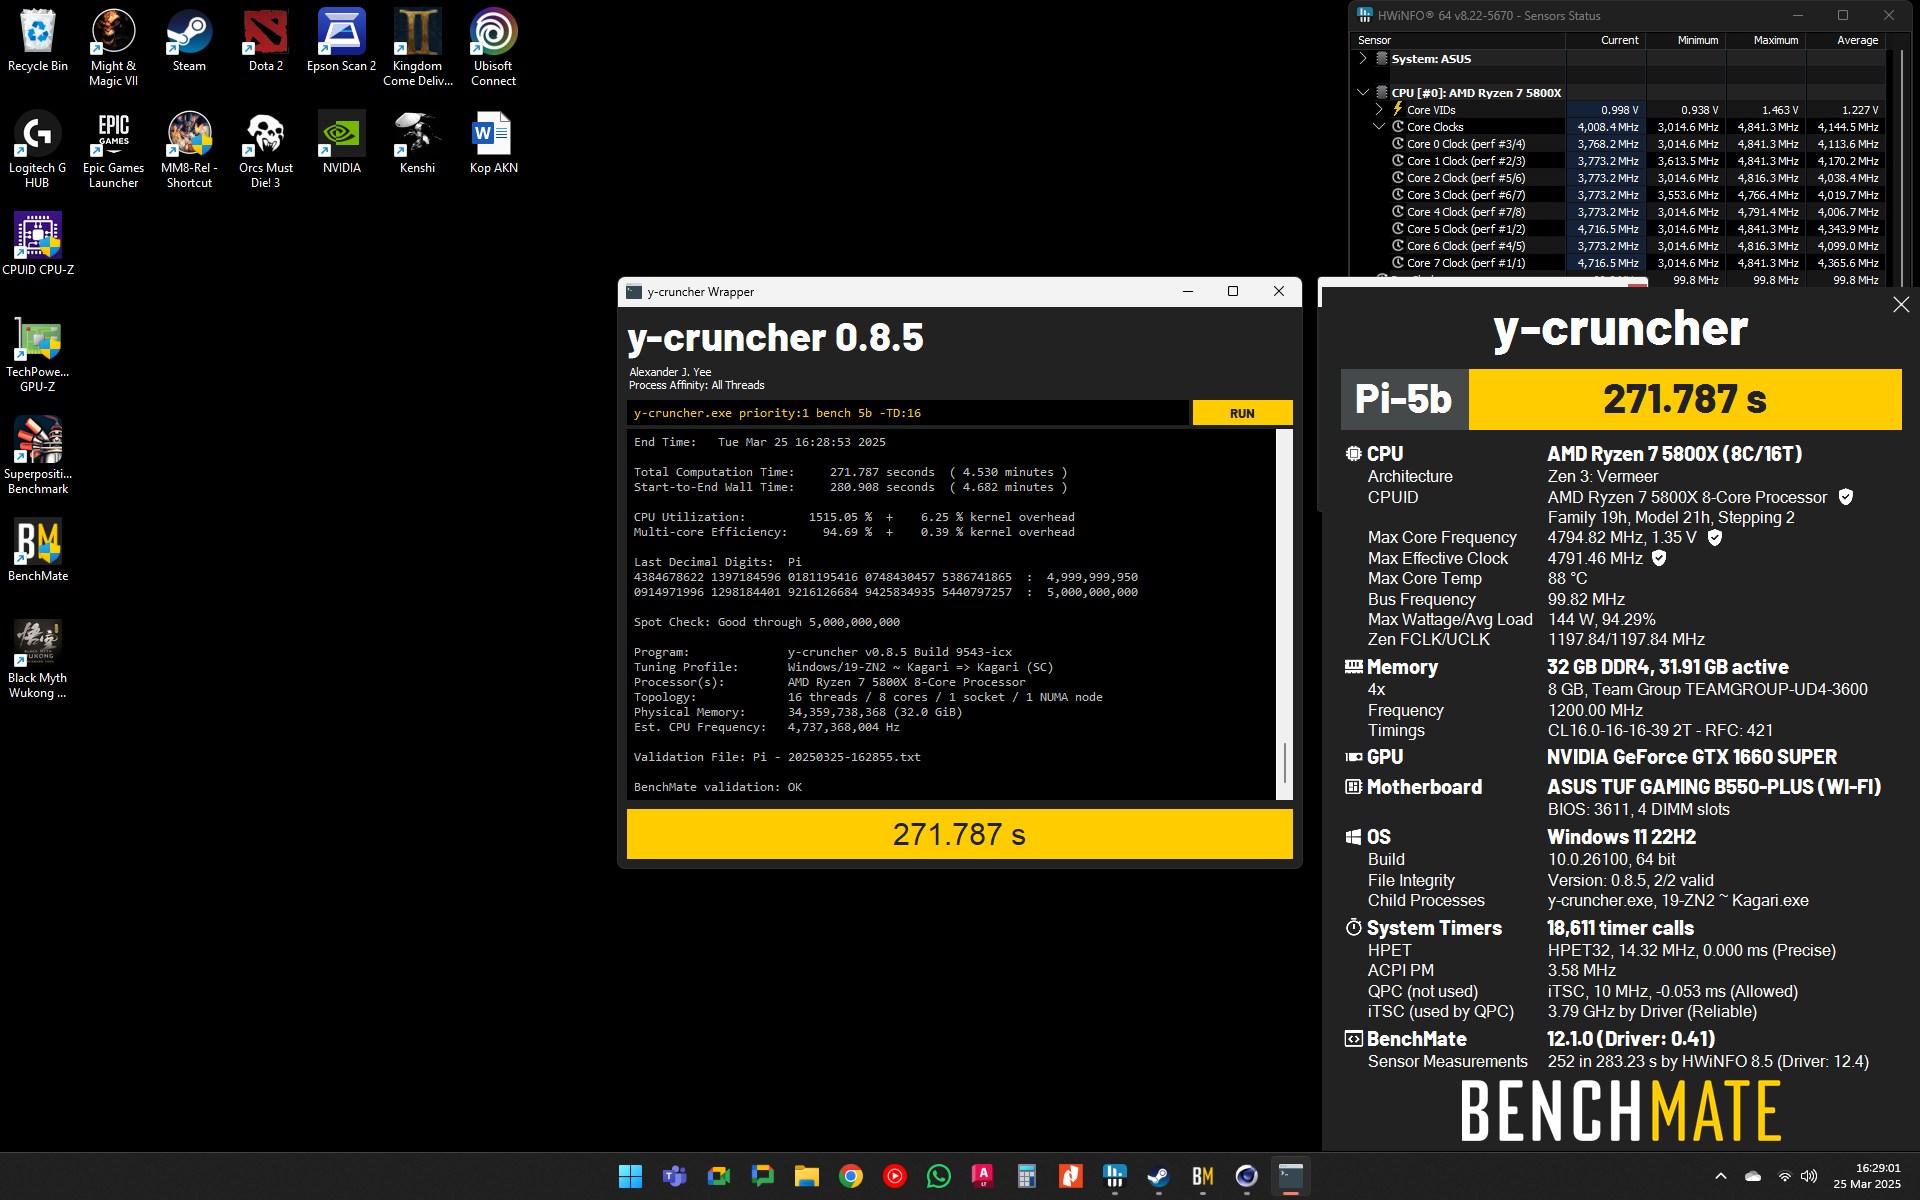
Task: Expand the System: ASUS sensor group
Action: (1362, 59)
